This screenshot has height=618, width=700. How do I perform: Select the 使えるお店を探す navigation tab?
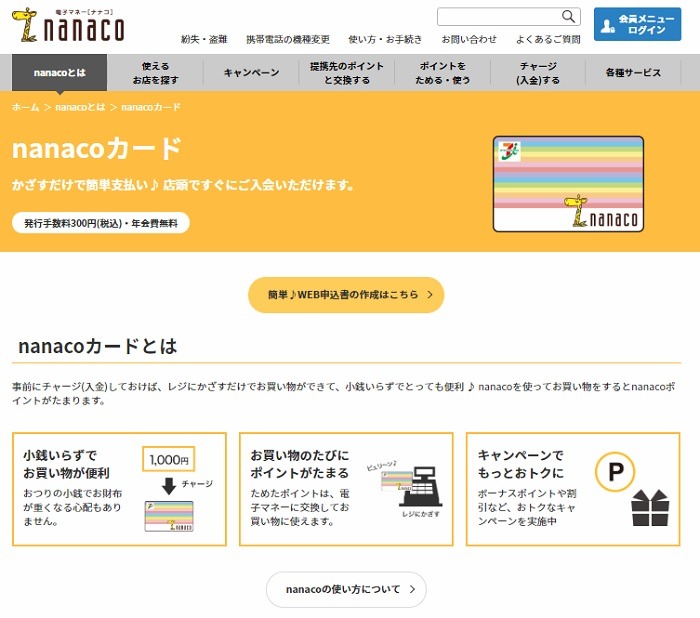pos(155,73)
